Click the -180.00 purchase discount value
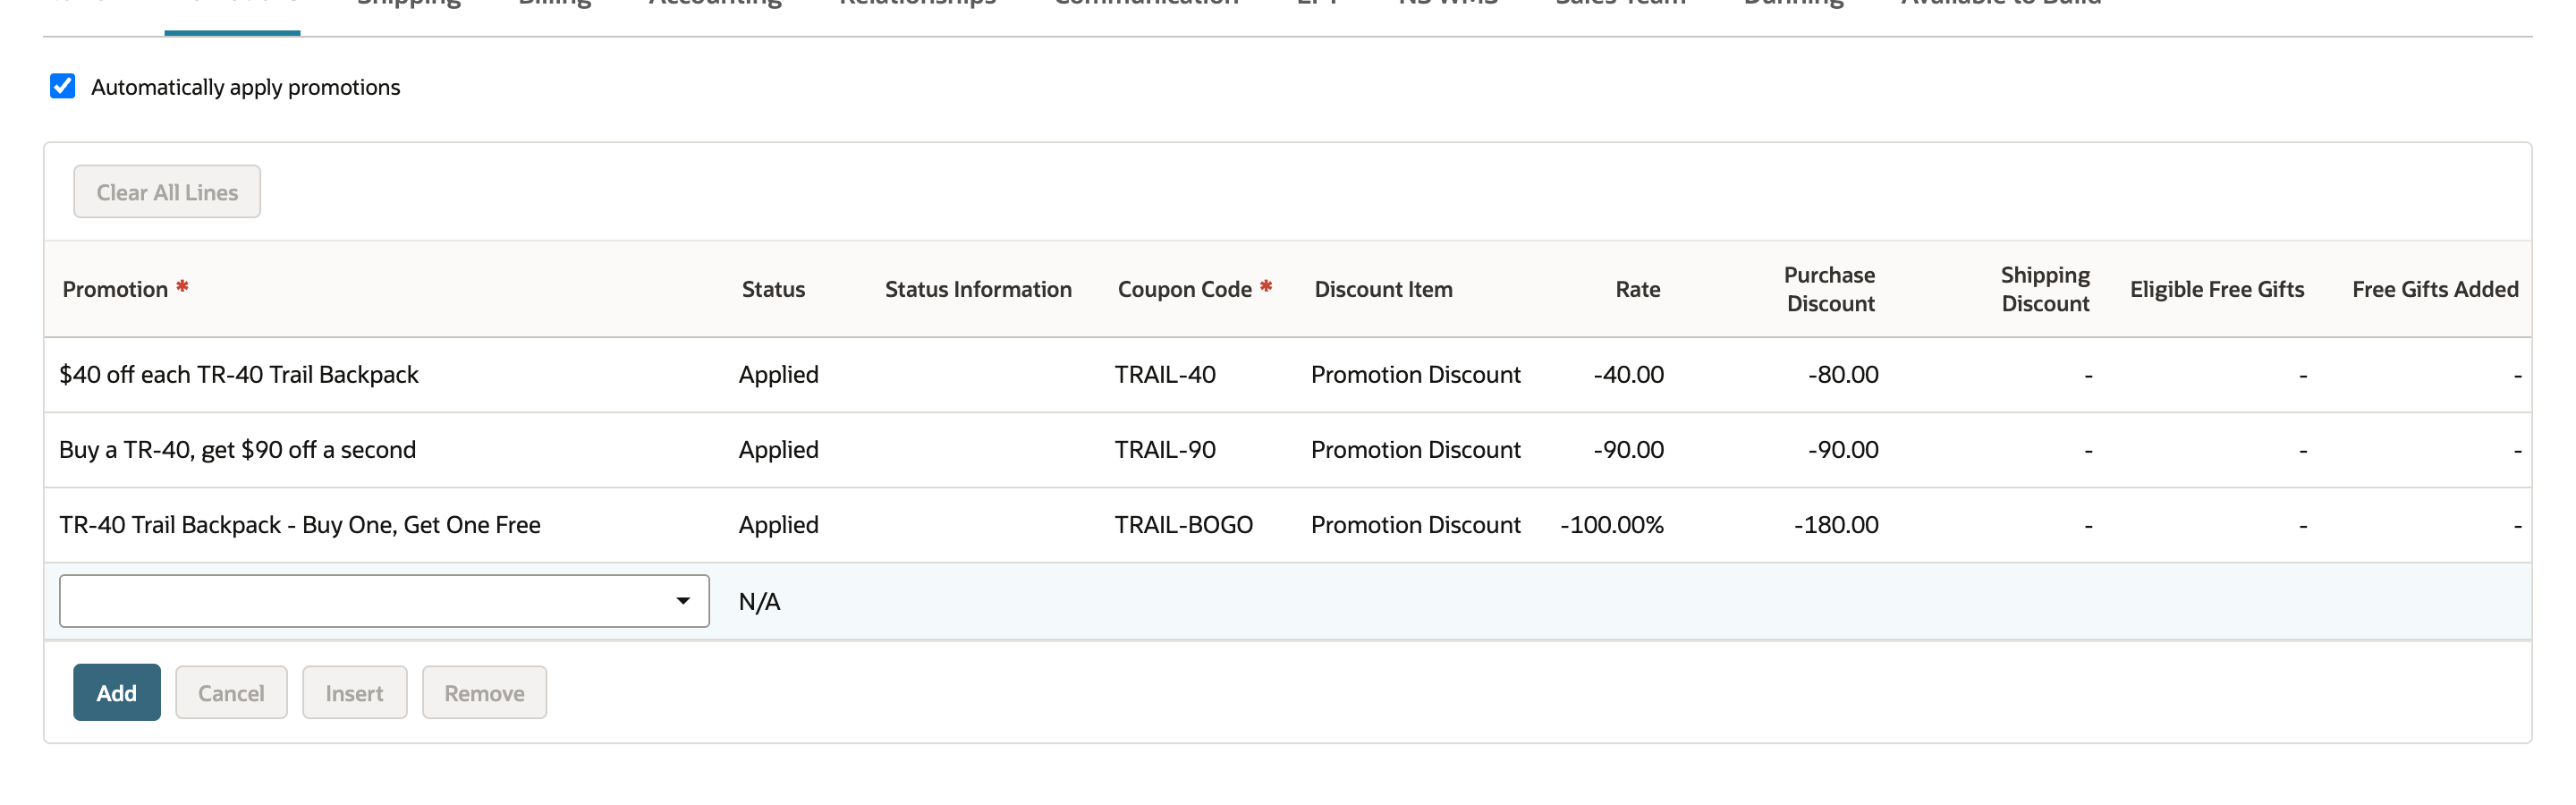 point(1836,525)
